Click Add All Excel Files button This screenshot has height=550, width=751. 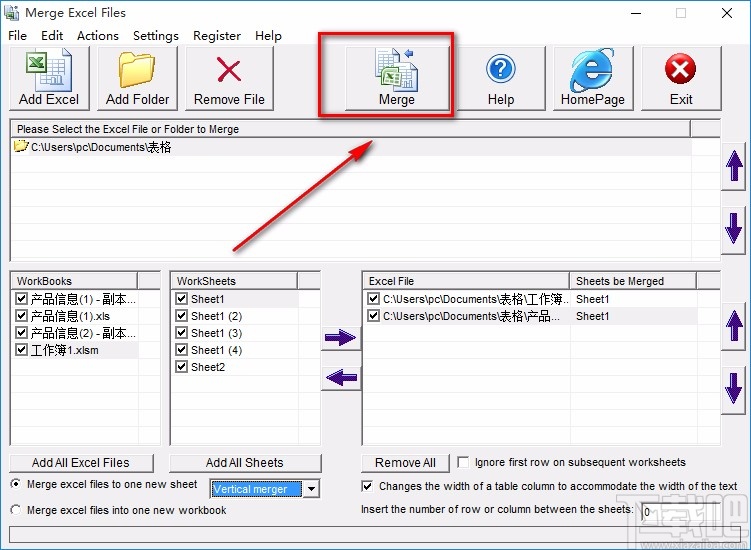point(81,463)
